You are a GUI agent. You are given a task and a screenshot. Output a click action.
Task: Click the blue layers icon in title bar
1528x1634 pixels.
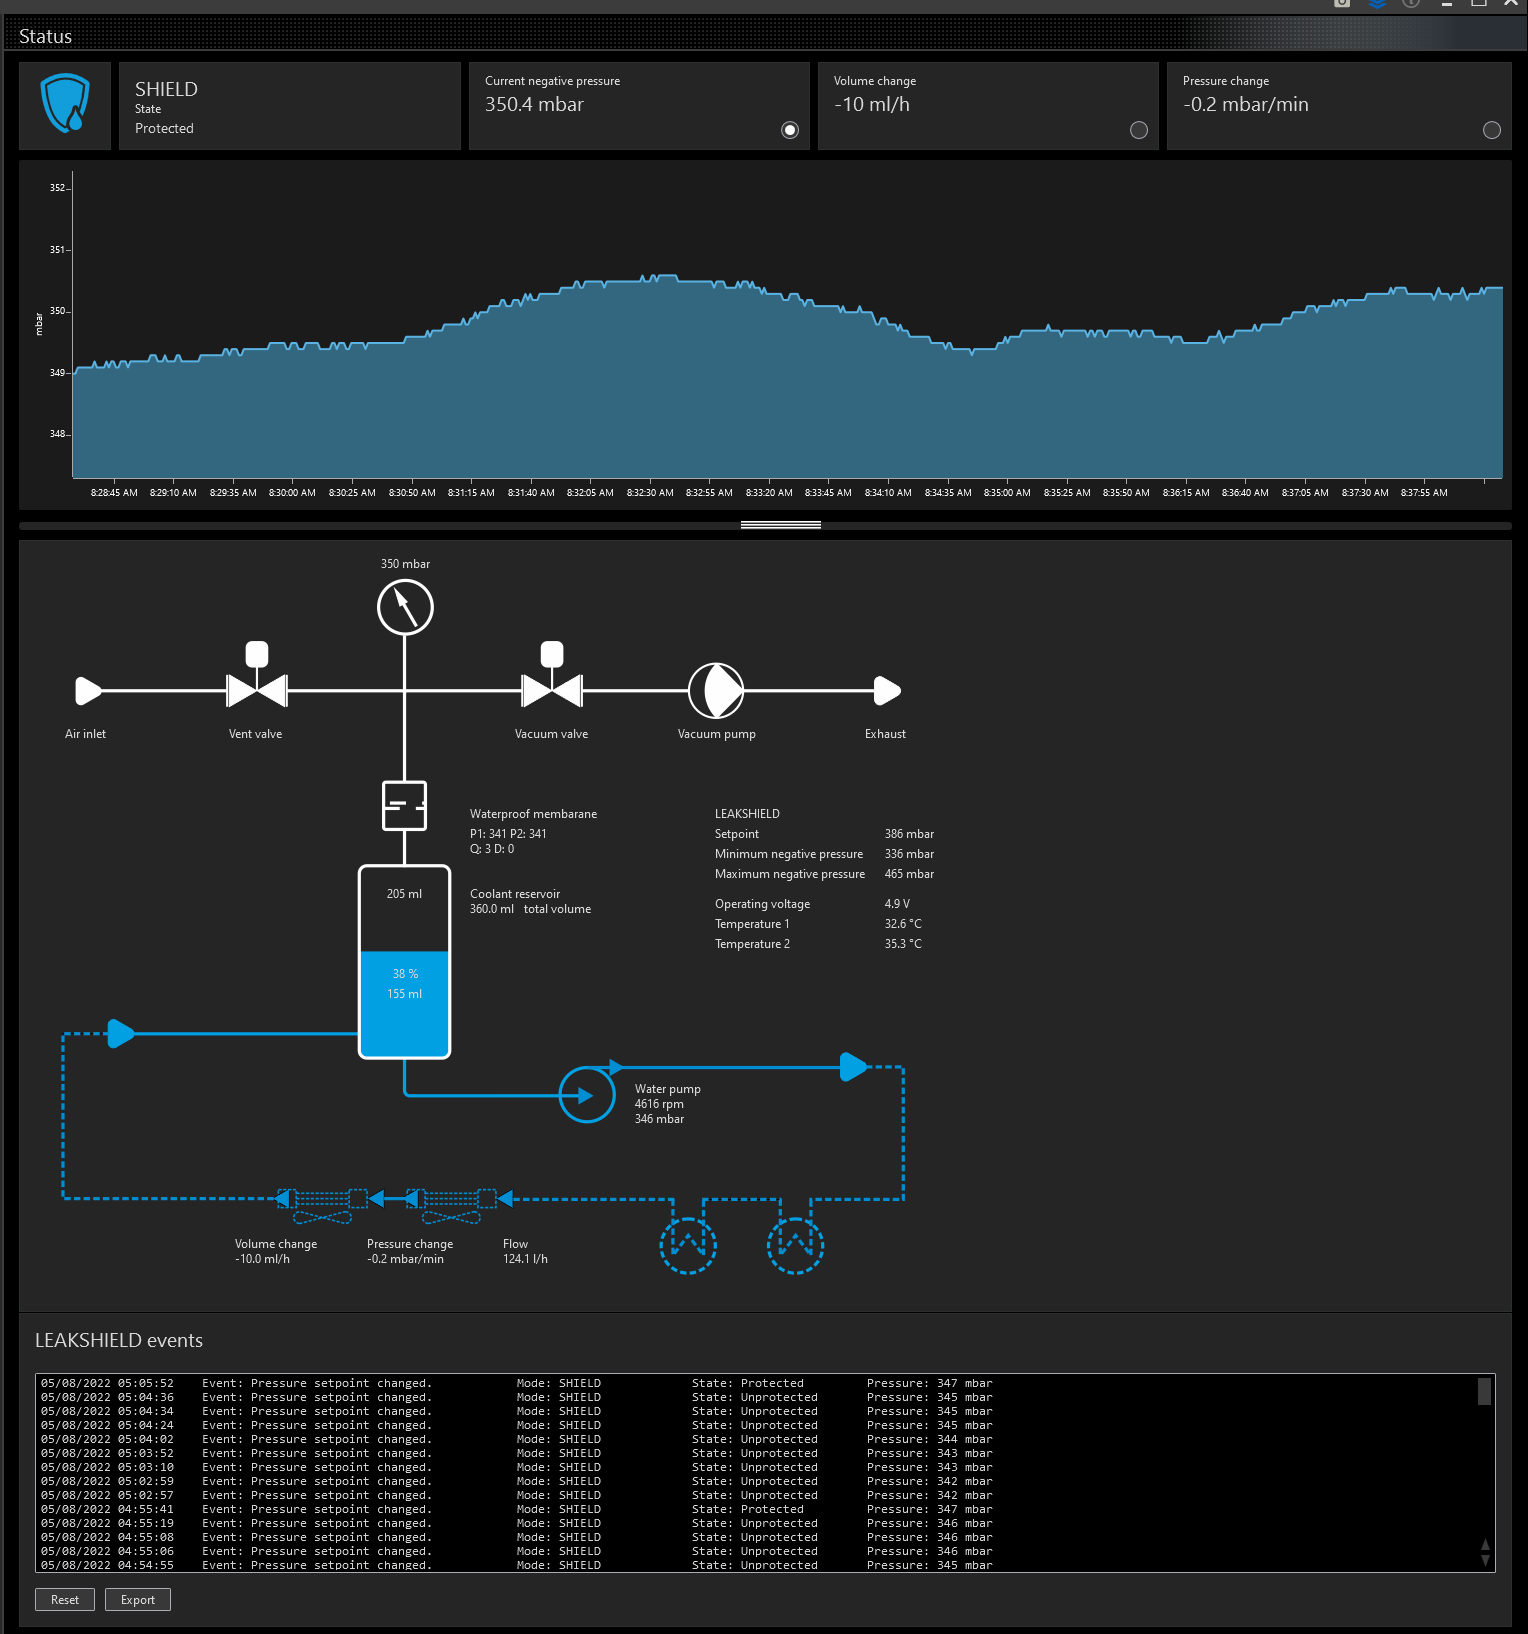coord(1377,3)
